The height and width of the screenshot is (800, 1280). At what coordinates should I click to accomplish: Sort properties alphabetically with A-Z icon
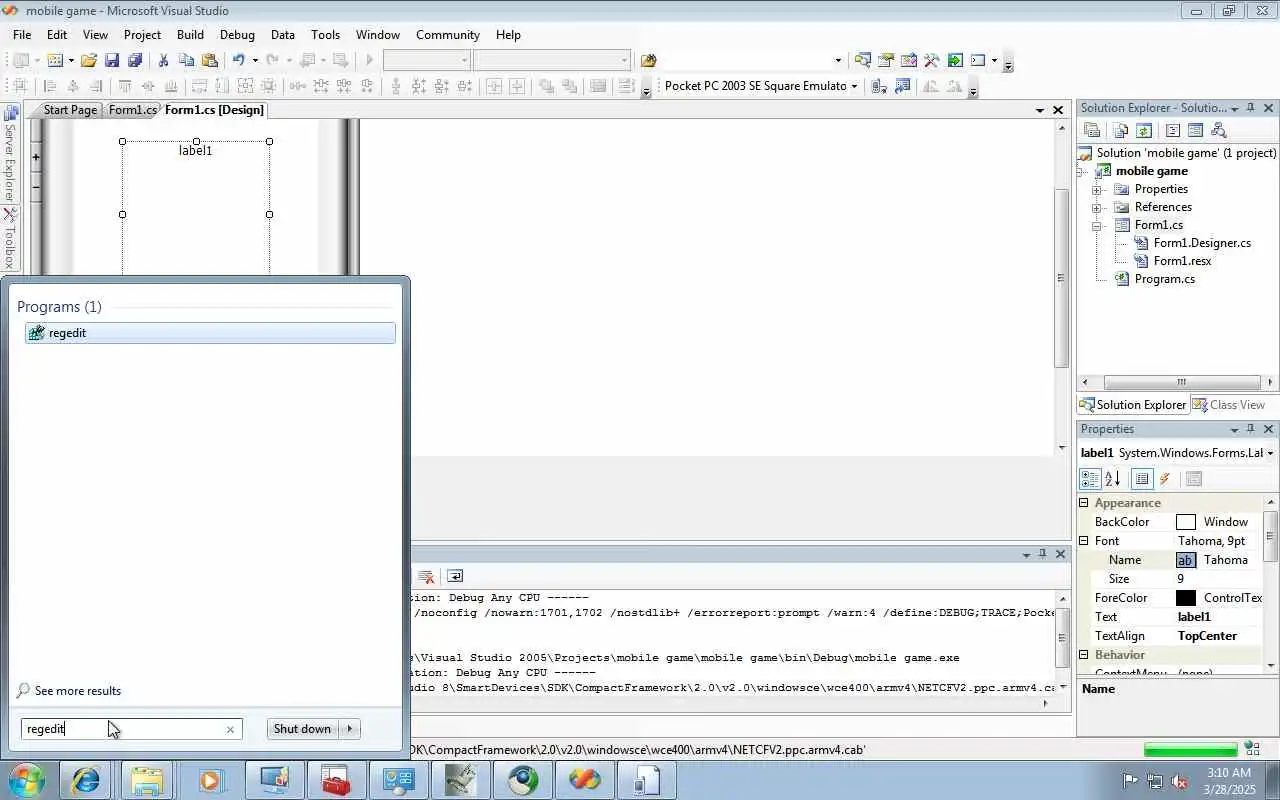pyautogui.click(x=1113, y=479)
